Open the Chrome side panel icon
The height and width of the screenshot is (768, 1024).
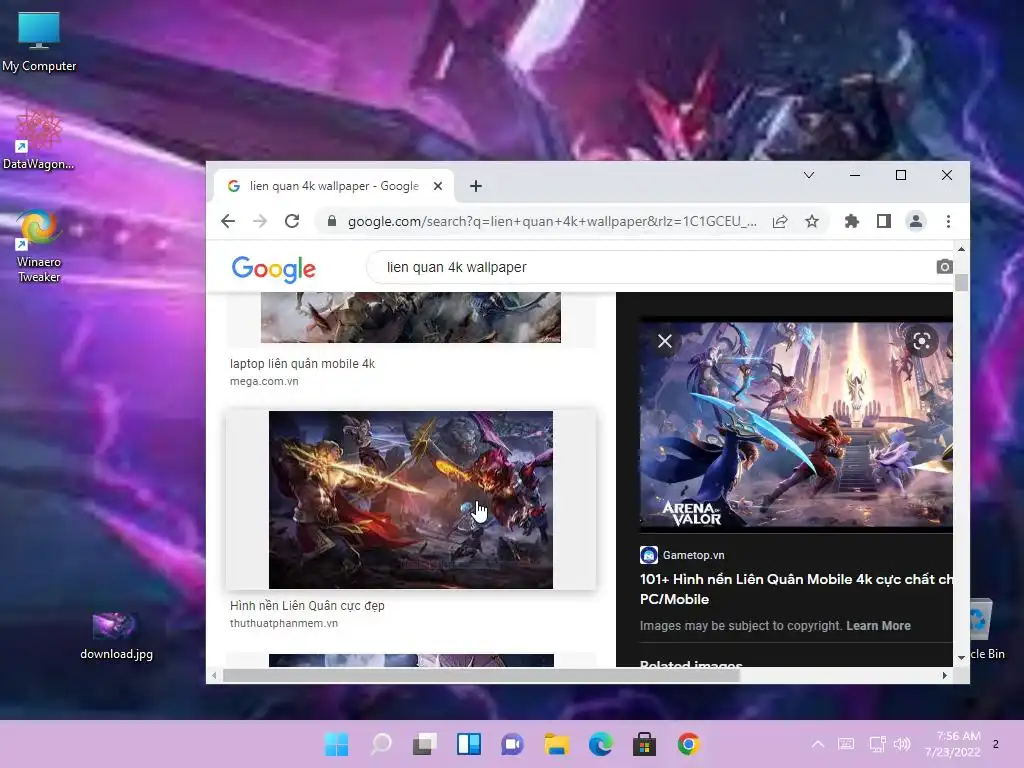884,221
